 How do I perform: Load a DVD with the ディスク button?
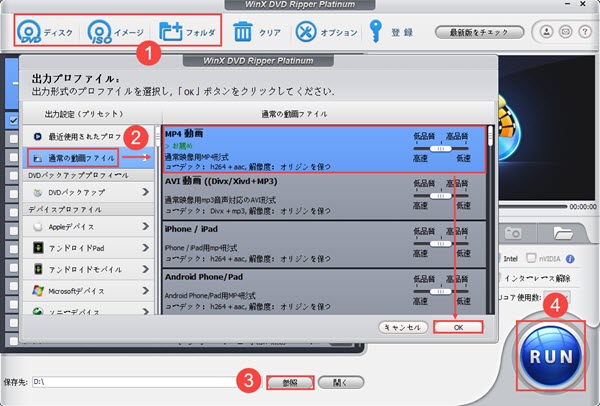click(x=45, y=32)
